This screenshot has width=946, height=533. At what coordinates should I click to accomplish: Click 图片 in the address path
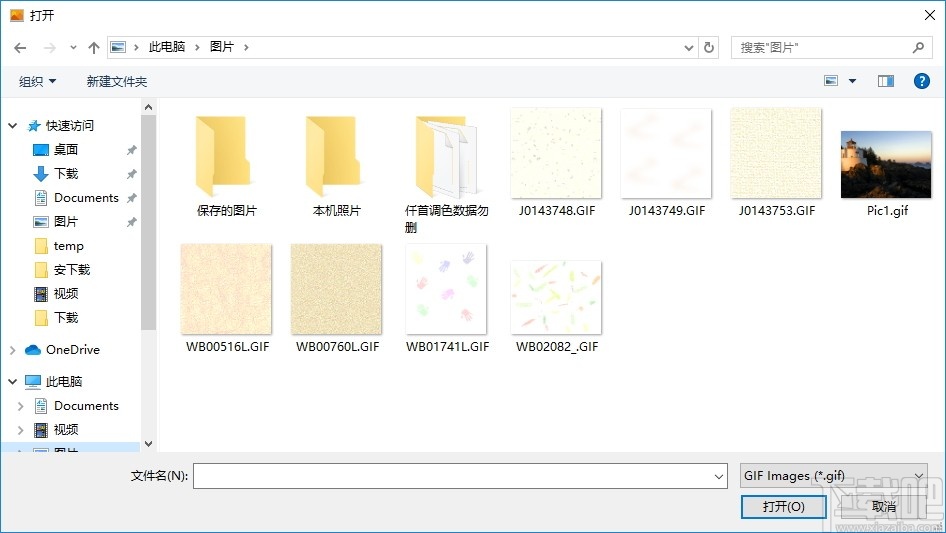click(x=221, y=47)
